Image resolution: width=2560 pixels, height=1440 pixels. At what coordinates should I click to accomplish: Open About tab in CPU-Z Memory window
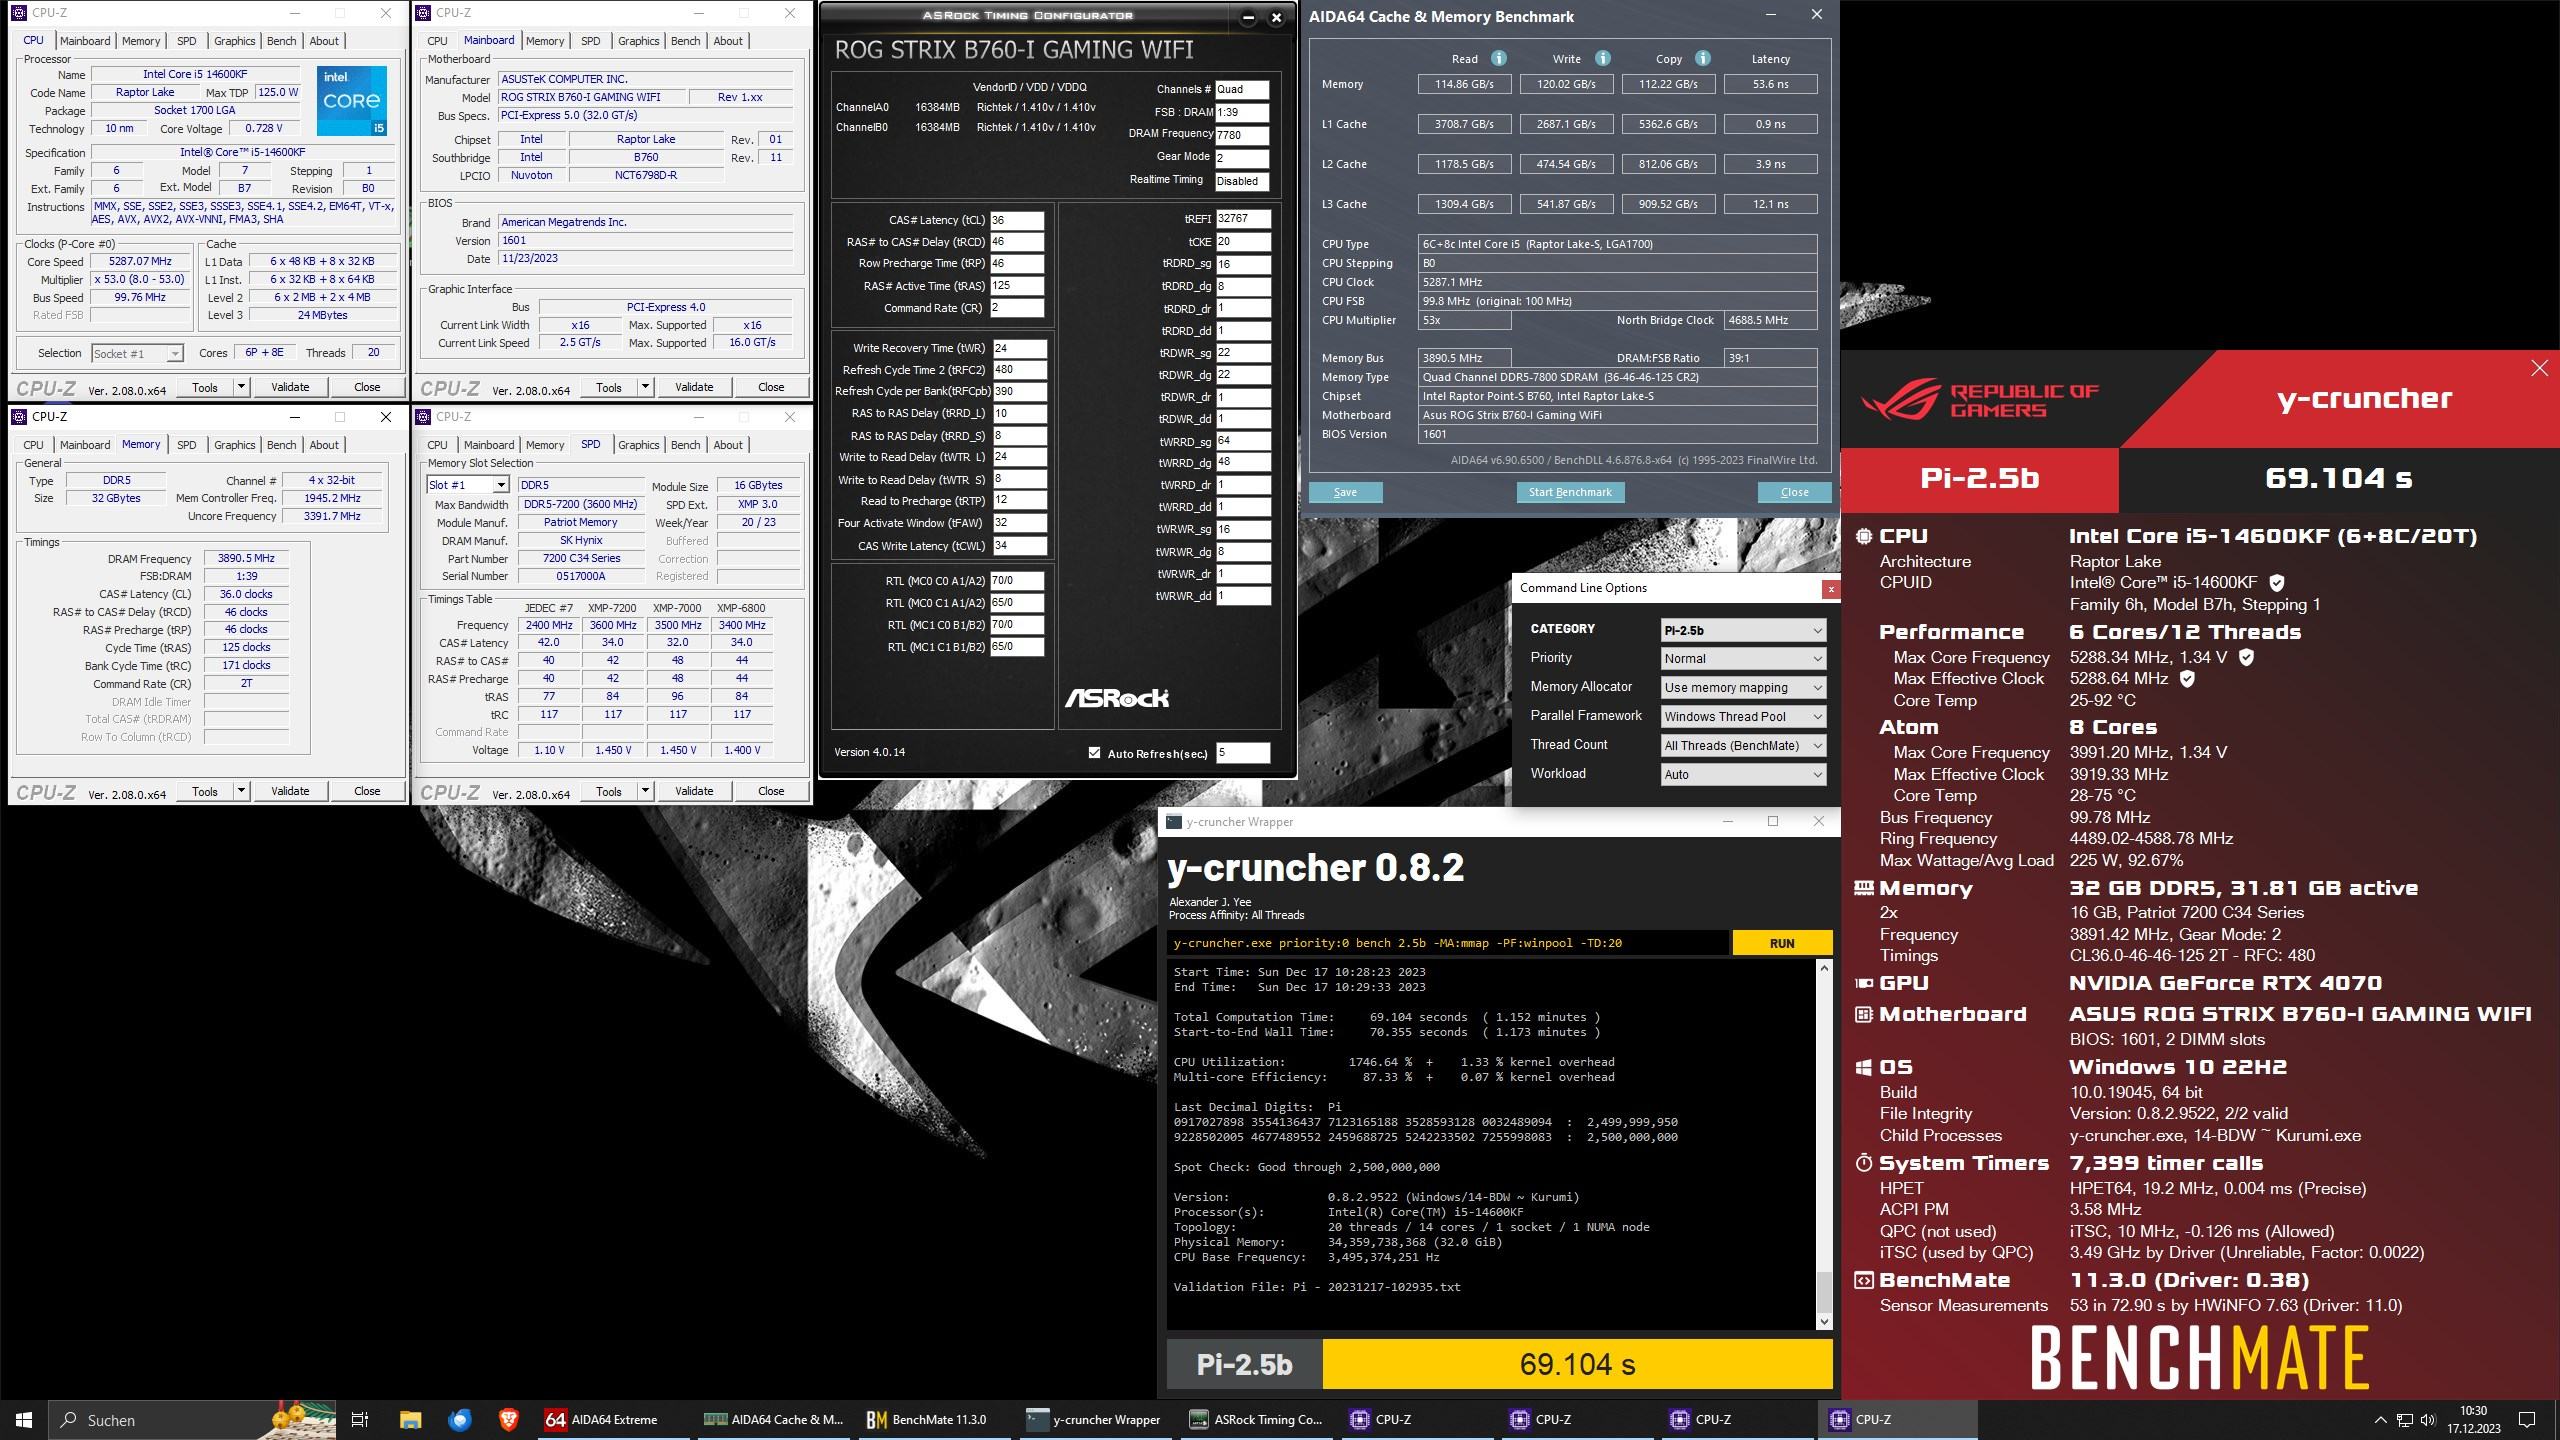324,445
